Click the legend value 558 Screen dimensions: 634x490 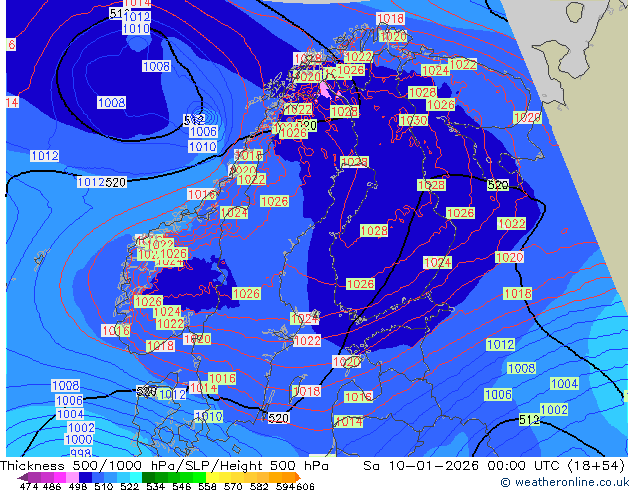click(x=207, y=486)
